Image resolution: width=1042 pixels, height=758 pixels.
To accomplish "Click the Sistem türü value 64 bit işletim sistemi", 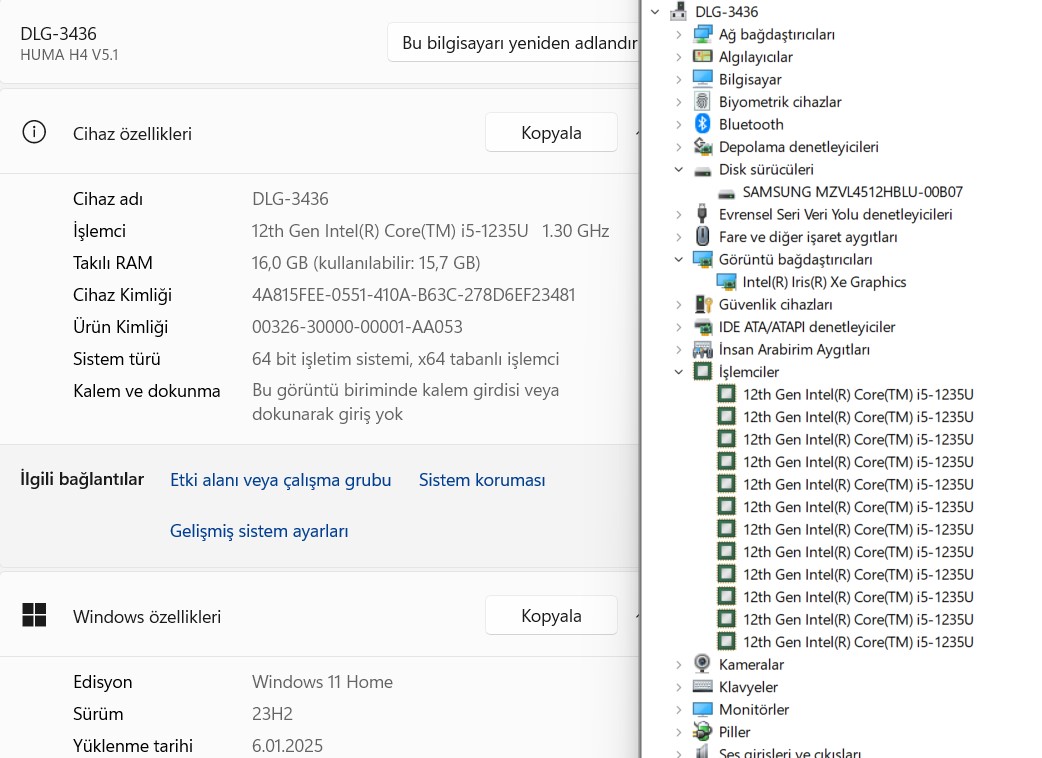I will tap(405, 359).
